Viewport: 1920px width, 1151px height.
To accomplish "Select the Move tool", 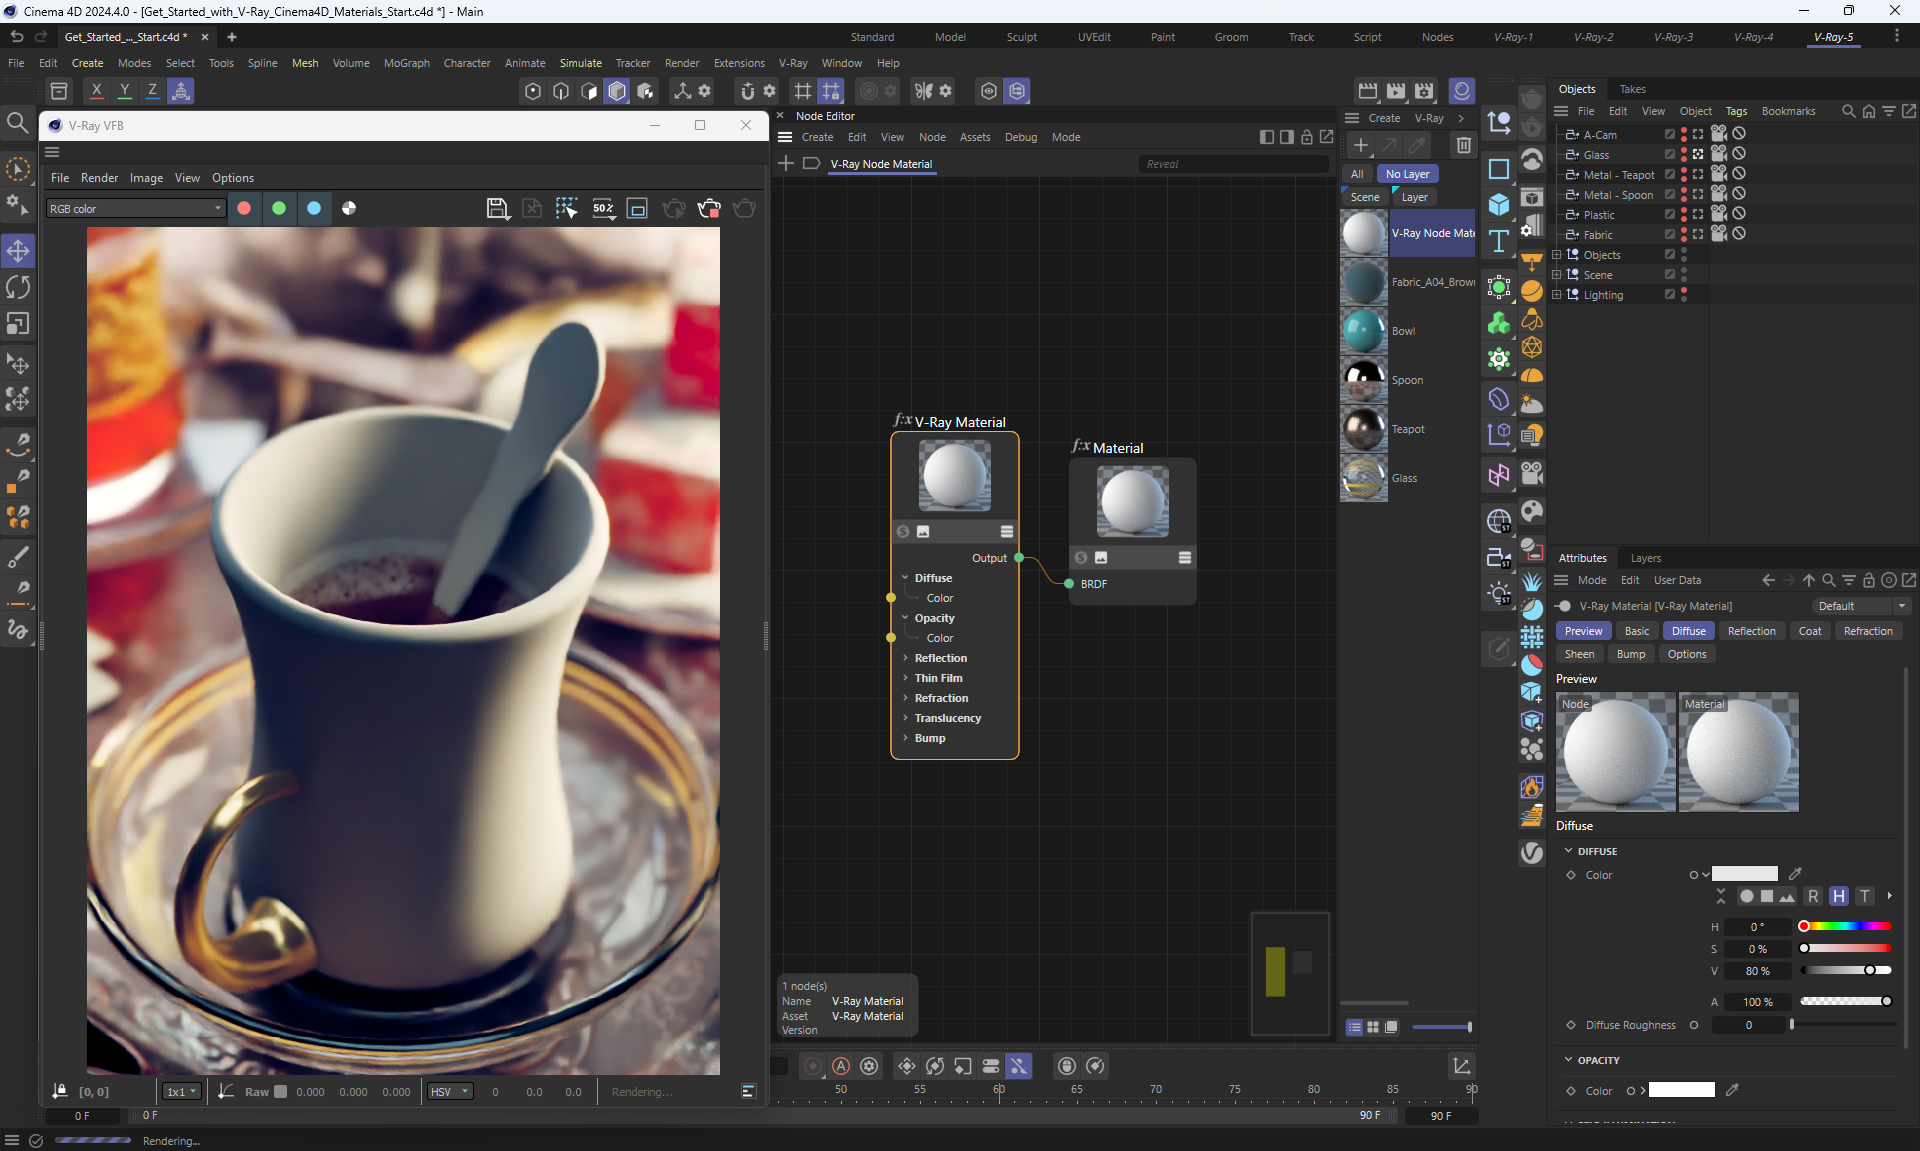I will coord(18,250).
